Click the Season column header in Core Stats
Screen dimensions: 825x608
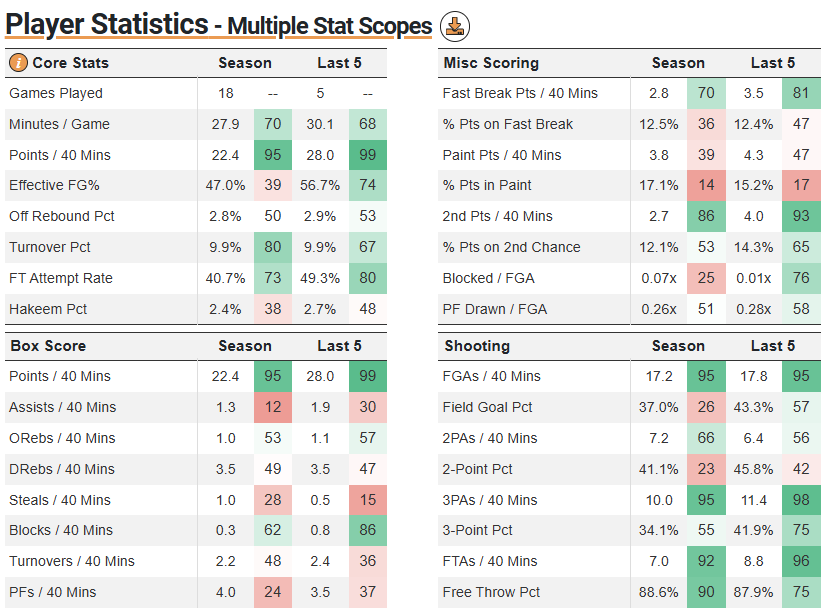pos(245,63)
